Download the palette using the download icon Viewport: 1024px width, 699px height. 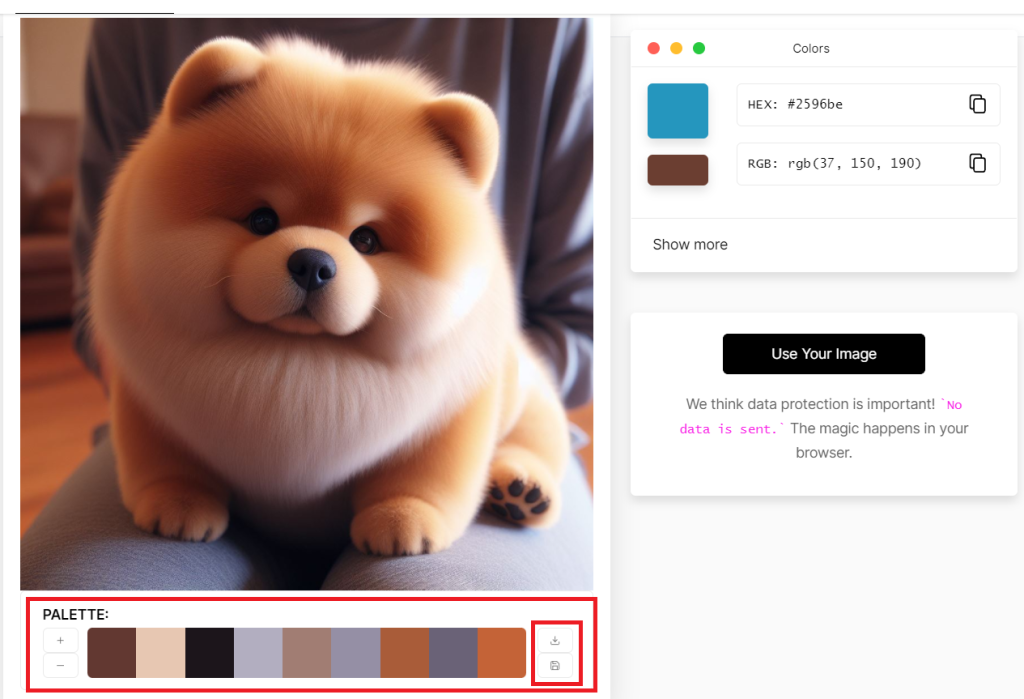555,640
